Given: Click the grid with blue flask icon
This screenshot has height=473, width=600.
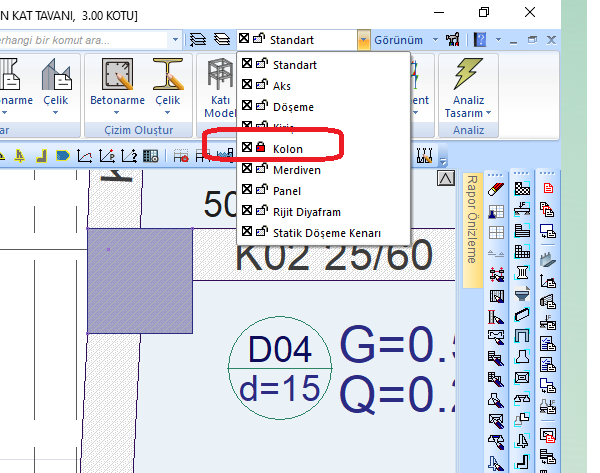Looking at the screenshot, I should point(496,212).
